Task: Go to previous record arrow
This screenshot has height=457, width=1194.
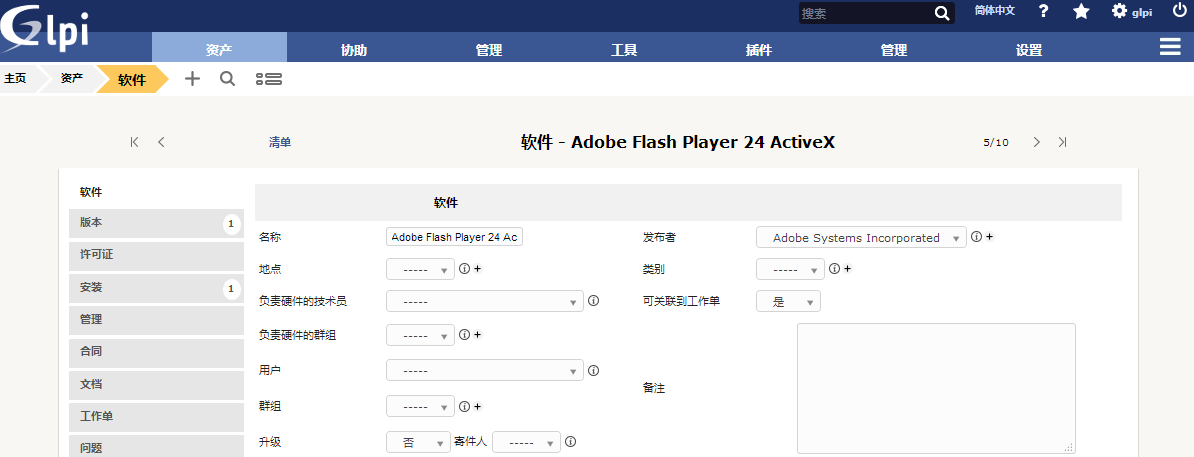Action: point(161,142)
